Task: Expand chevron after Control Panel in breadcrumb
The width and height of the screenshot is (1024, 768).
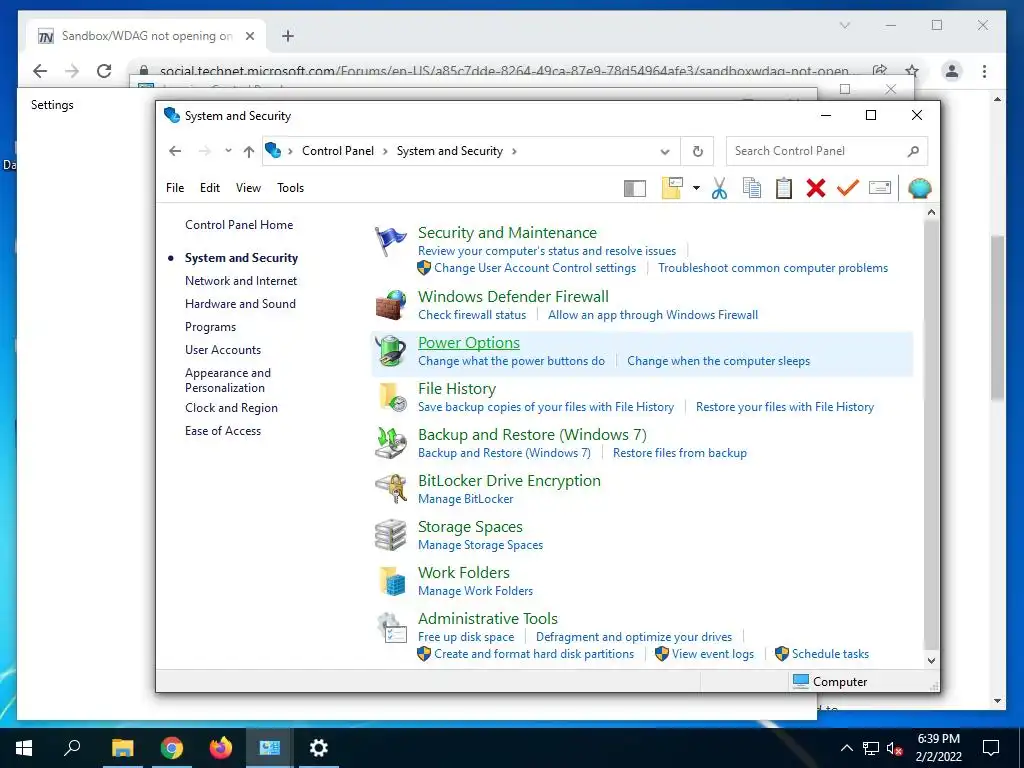Action: pos(385,152)
